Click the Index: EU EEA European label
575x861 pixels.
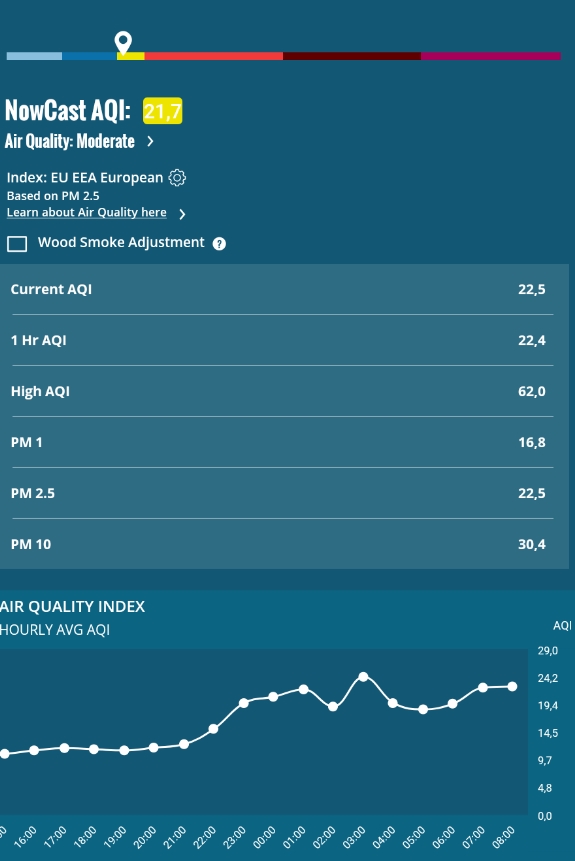85,178
